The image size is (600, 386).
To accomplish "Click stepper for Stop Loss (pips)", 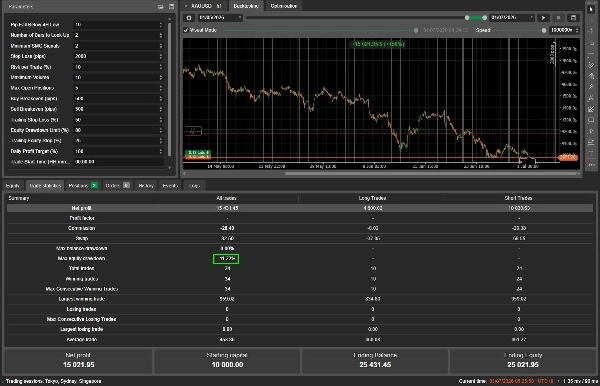I will [x=161, y=56].
